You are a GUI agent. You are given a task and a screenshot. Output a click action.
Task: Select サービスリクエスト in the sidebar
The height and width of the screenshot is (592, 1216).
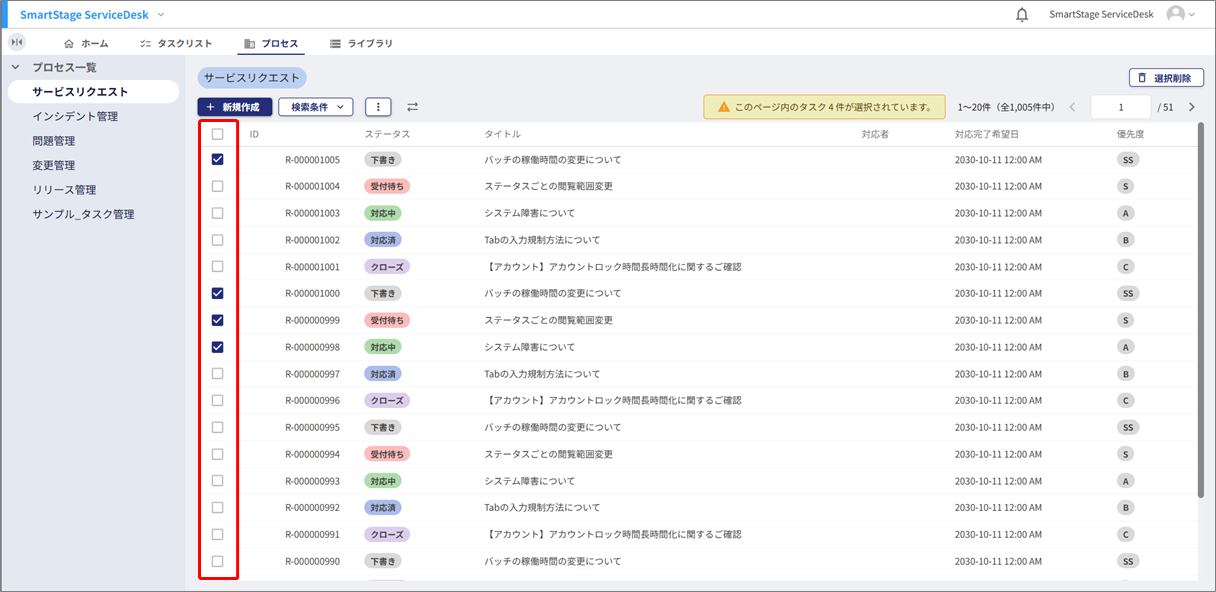(92, 92)
